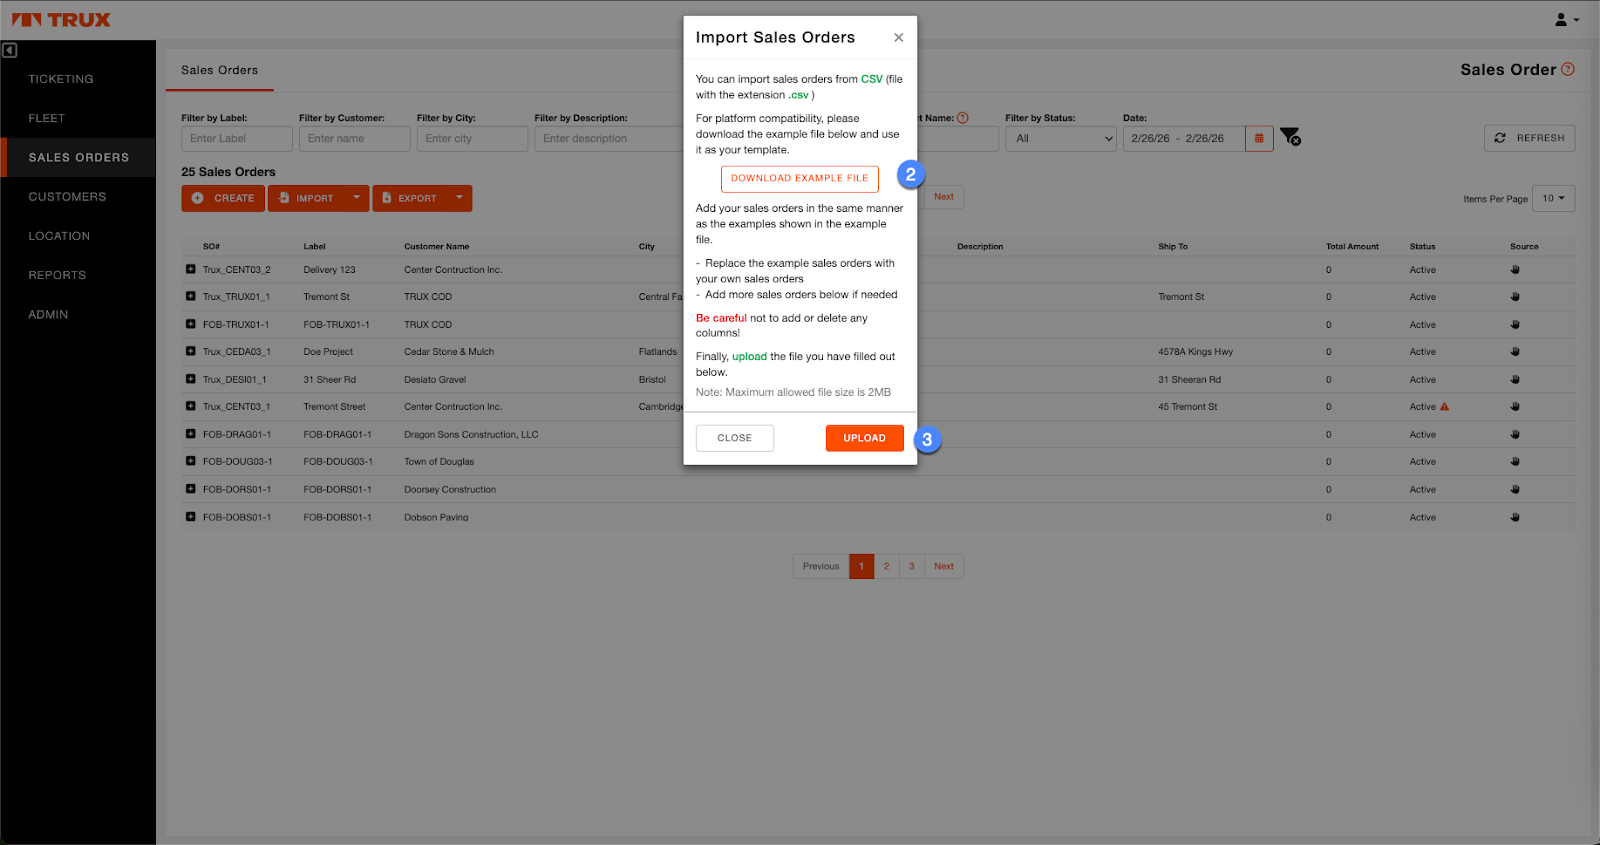This screenshot has height=845, width=1600.
Task: Click the Filter by Label input field
Action: pyautogui.click(x=236, y=139)
